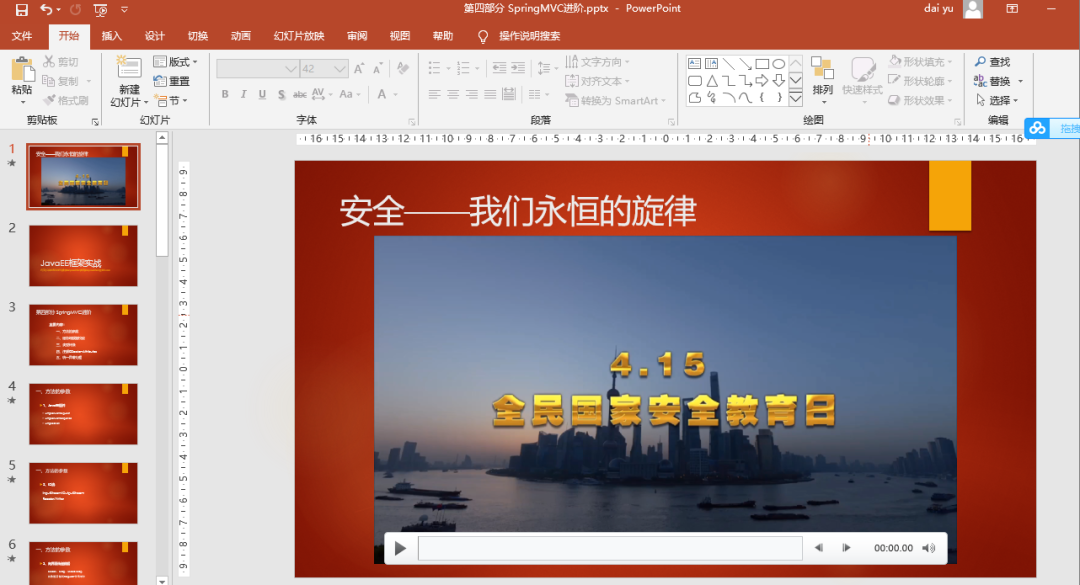This screenshot has width=1080, height=585.
Task: Click the Find (查找) magnifier icon
Action: [981, 62]
